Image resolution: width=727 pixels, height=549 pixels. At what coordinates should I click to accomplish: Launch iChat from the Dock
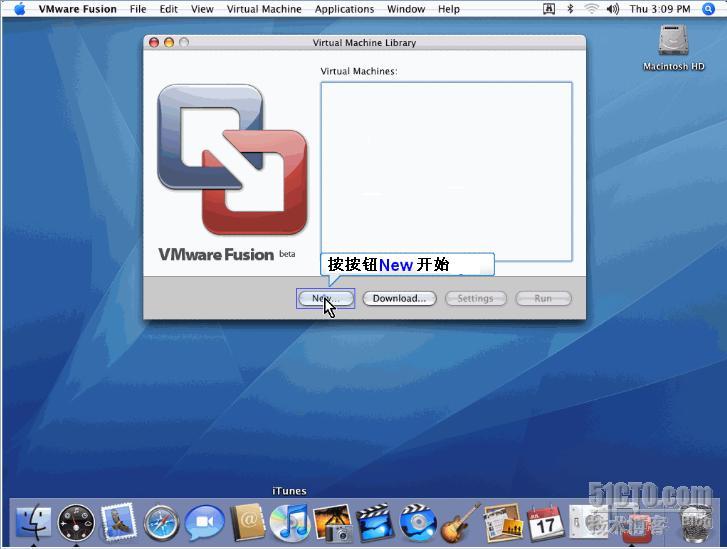tap(204, 523)
